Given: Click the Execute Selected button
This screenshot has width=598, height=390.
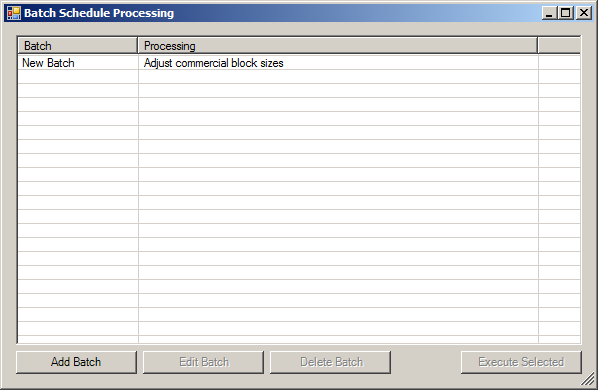Looking at the screenshot, I should tap(521, 362).
